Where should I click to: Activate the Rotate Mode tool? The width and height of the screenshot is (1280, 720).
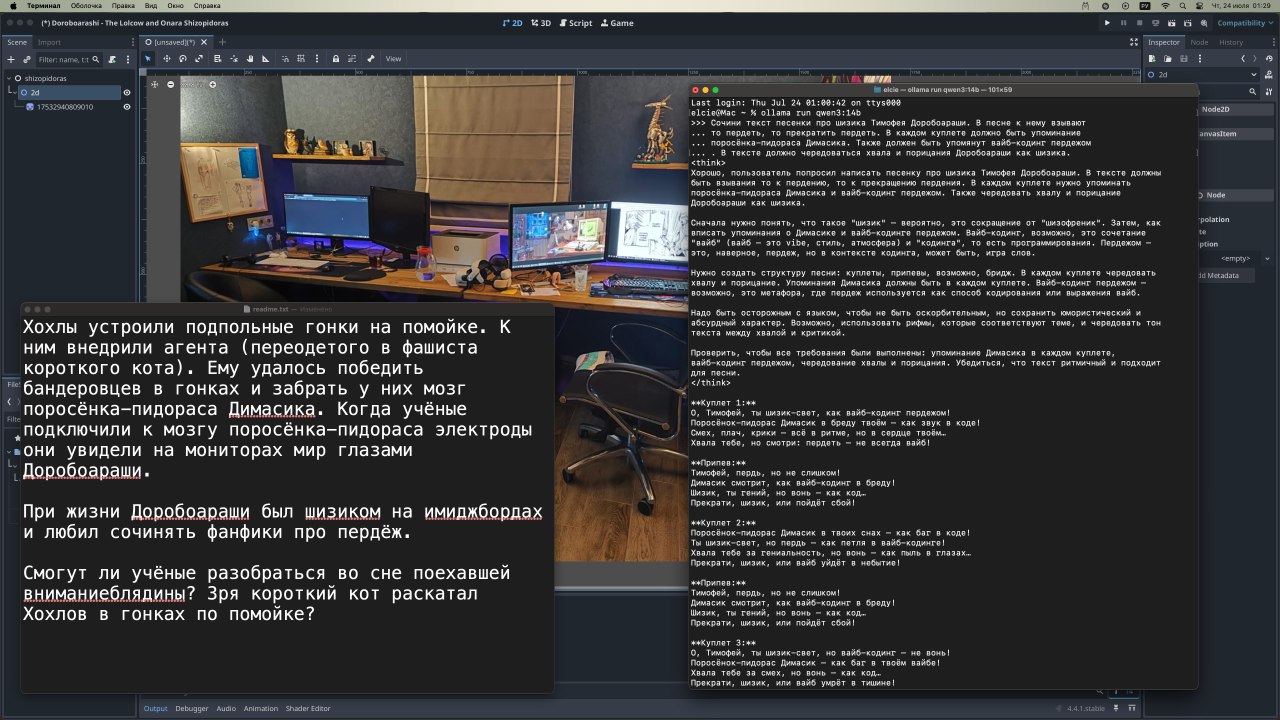point(184,59)
